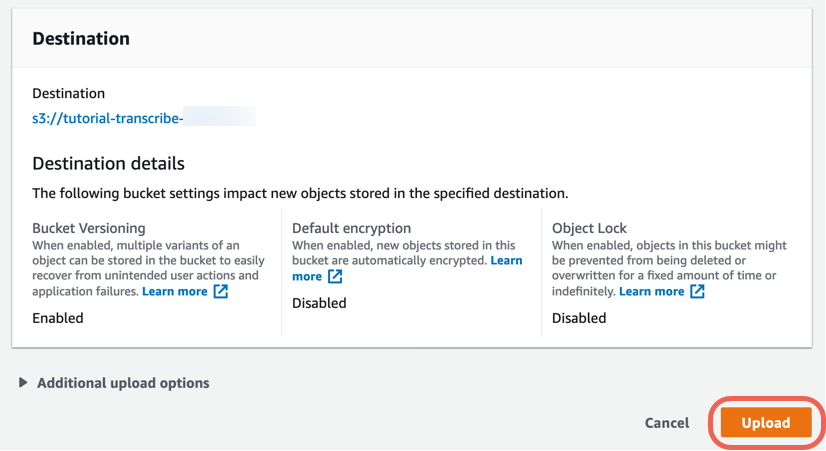
Task: Click the orange Upload button
Action: [766, 423]
